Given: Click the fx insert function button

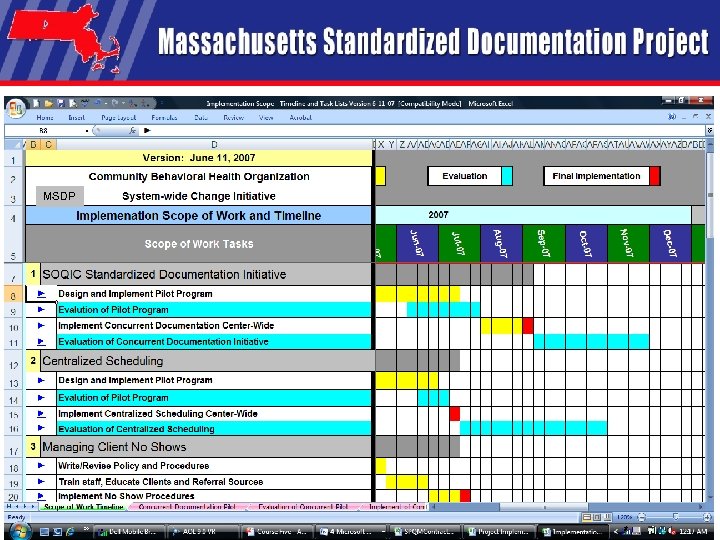Looking at the screenshot, I should point(132,130).
